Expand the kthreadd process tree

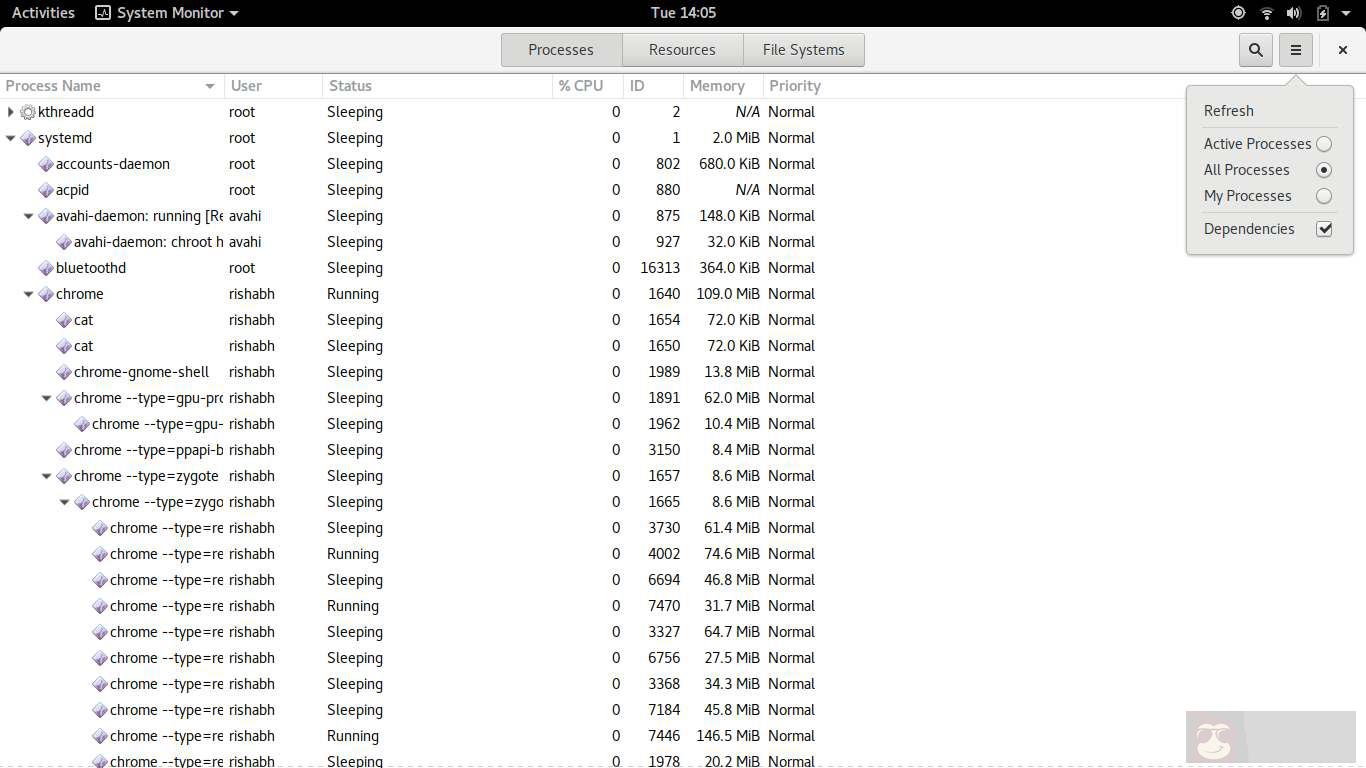coord(10,112)
